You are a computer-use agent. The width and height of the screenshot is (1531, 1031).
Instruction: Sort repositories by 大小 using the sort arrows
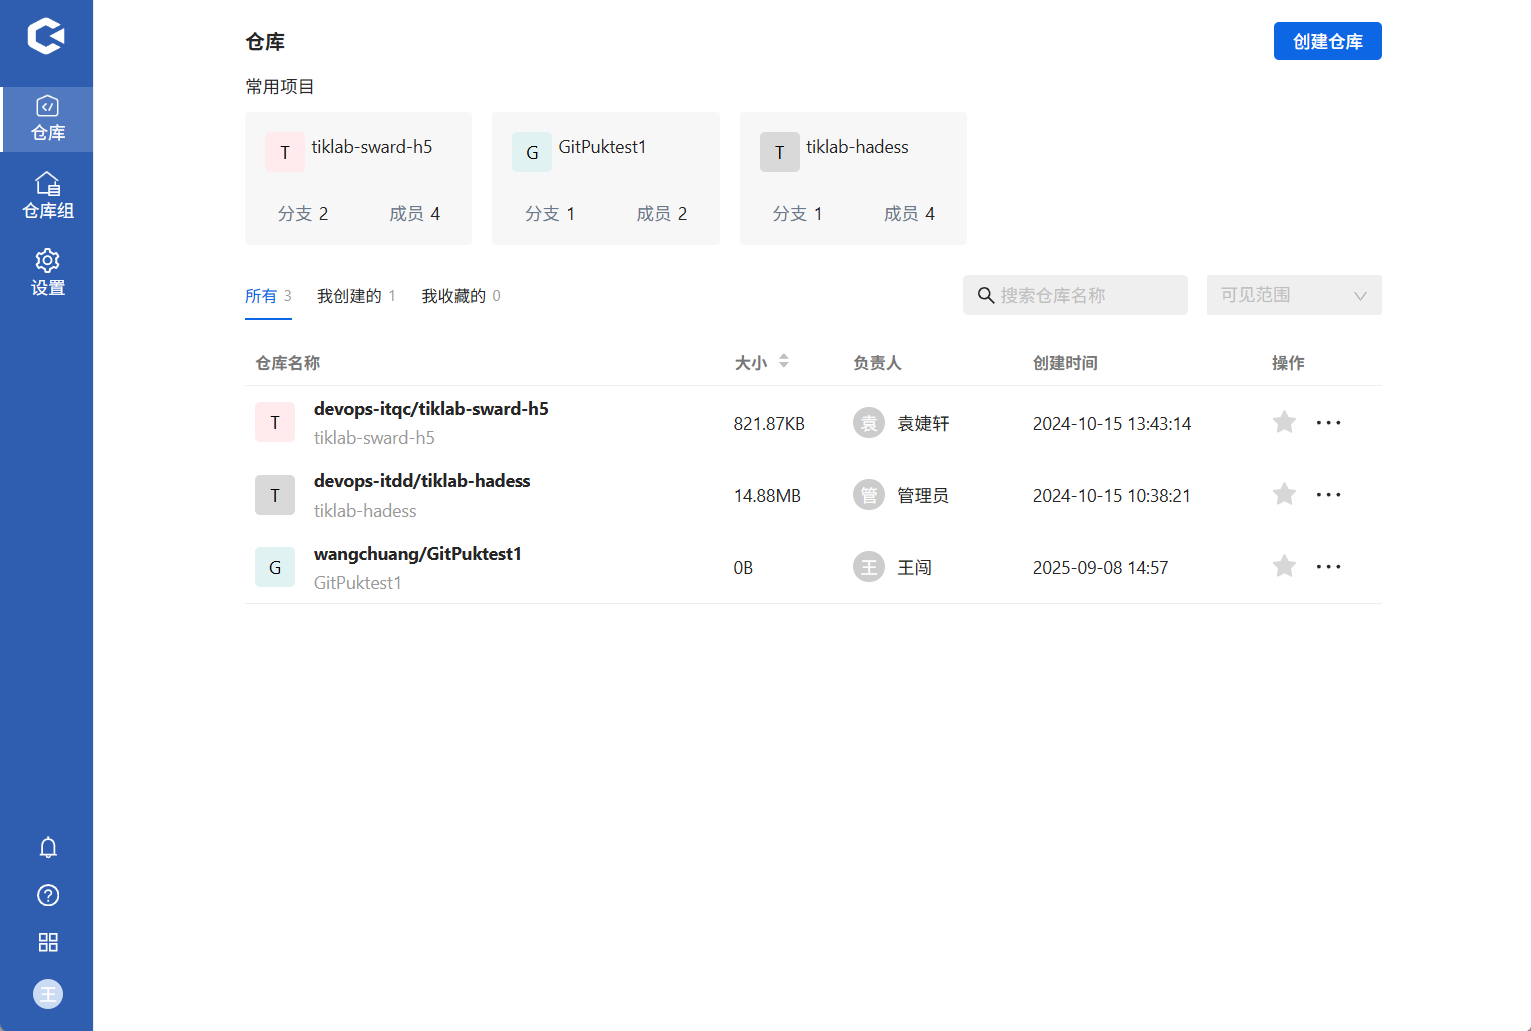point(787,361)
